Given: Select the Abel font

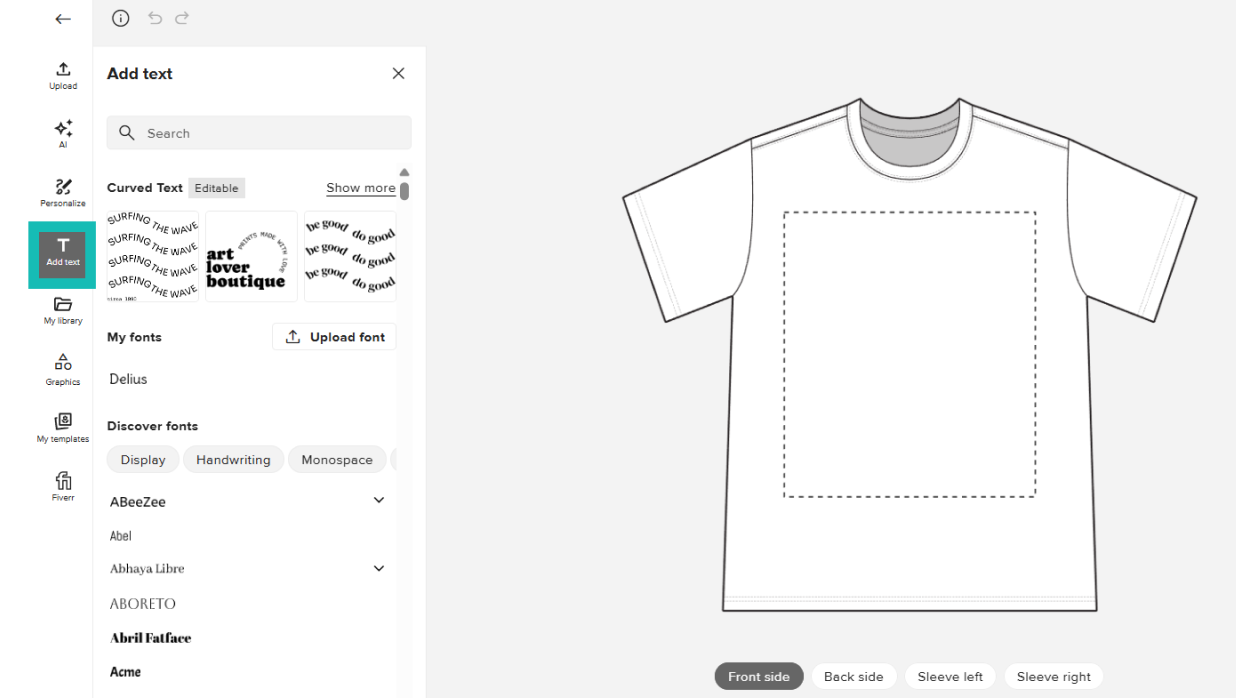Looking at the screenshot, I should click(x=121, y=536).
